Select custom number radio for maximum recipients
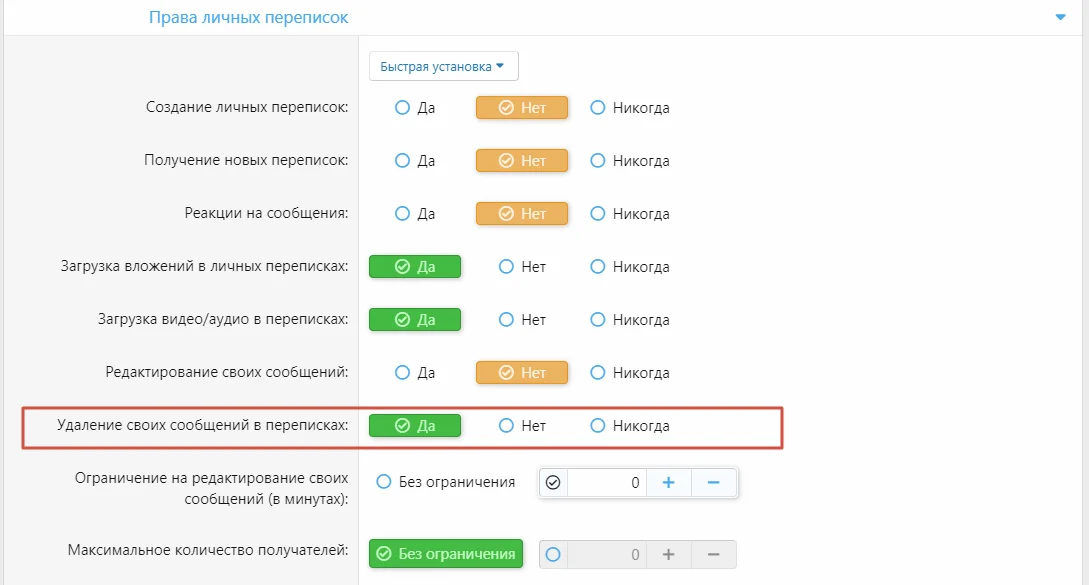This screenshot has height=585, width=1089. click(553, 554)
